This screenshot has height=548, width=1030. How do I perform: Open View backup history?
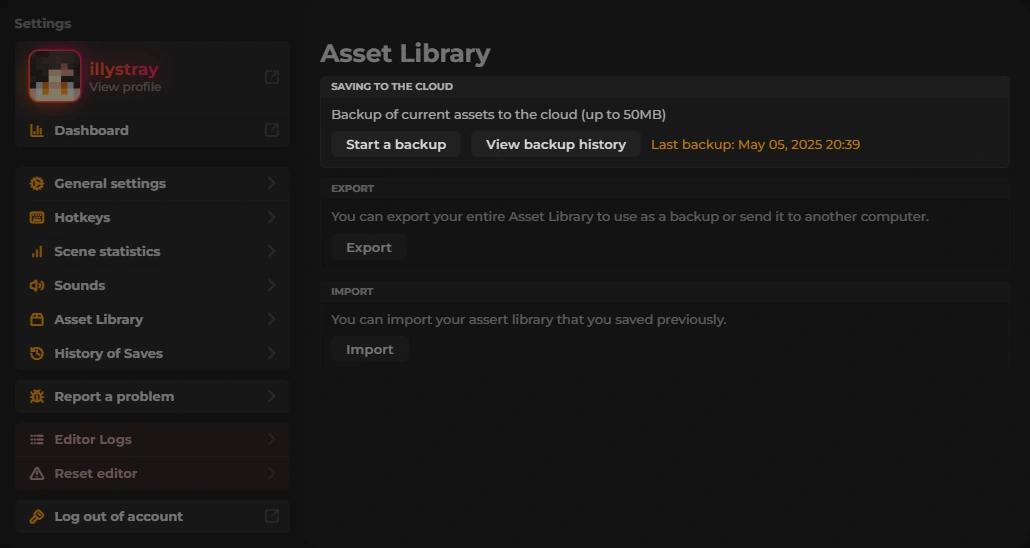[x=556, y=144]
